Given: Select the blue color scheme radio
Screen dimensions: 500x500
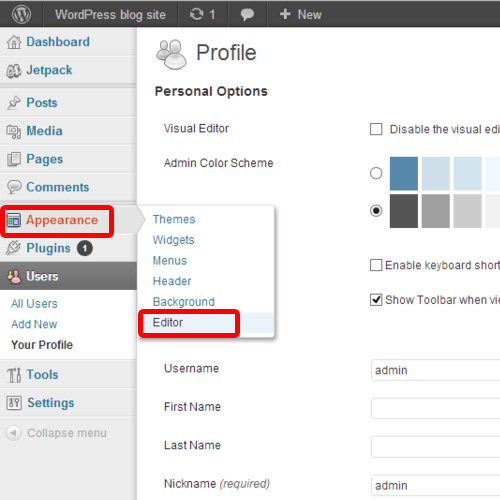Looking at the screenshot, I should pos(376,173).
